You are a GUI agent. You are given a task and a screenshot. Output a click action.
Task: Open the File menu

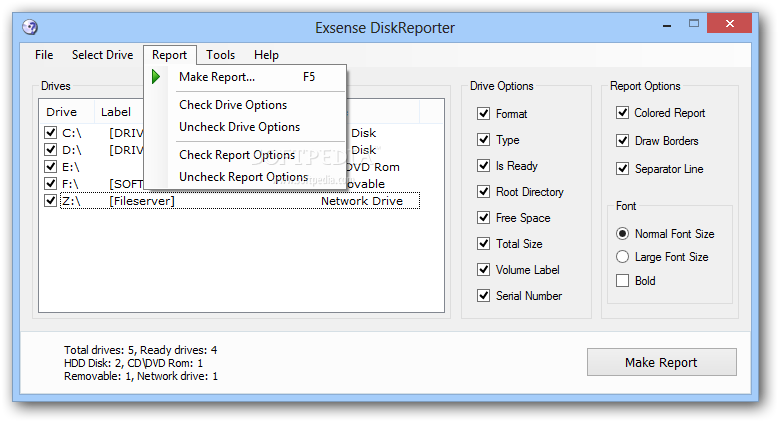[44, 55]
